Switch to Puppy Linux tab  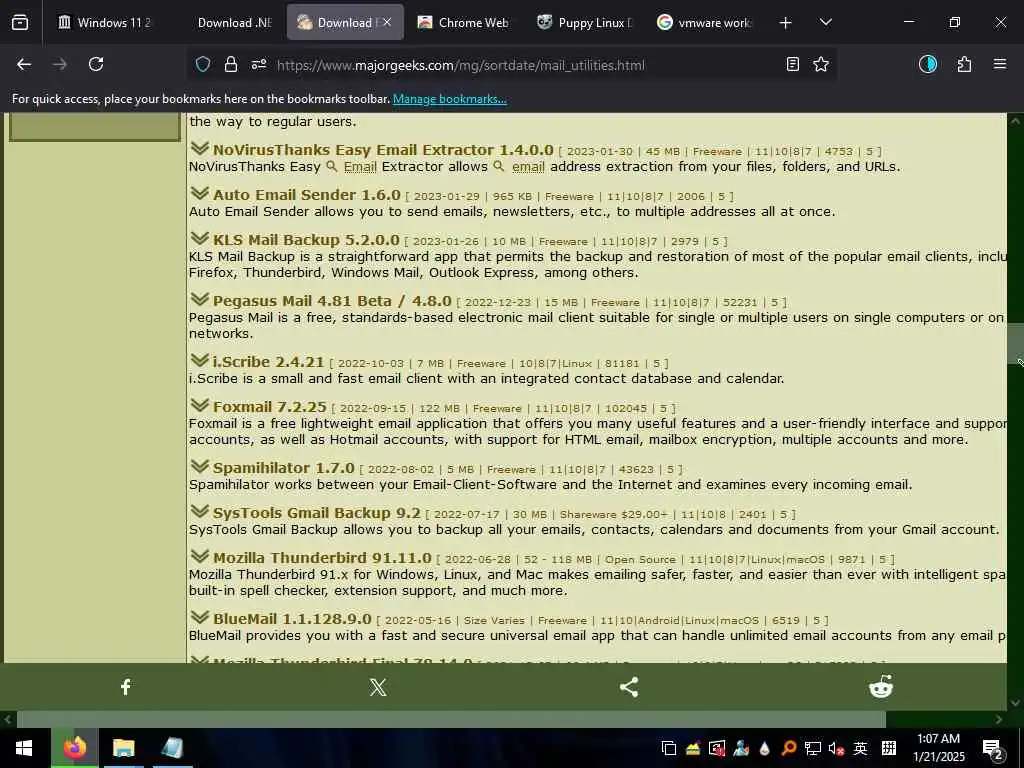pos(585,23)
